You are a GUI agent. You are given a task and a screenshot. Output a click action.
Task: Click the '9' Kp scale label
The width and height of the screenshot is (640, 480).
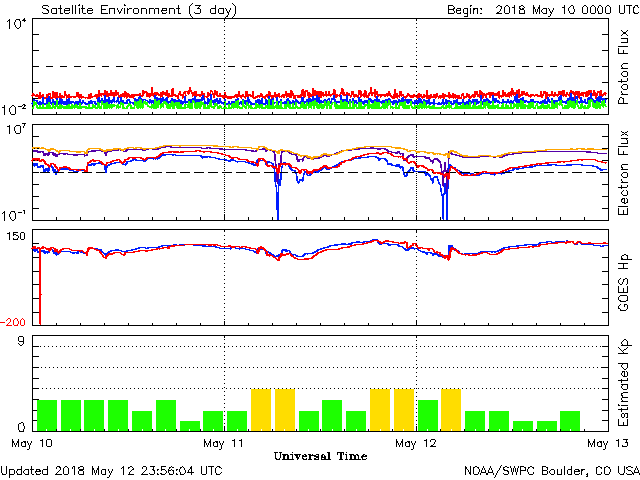coord(21,341)
